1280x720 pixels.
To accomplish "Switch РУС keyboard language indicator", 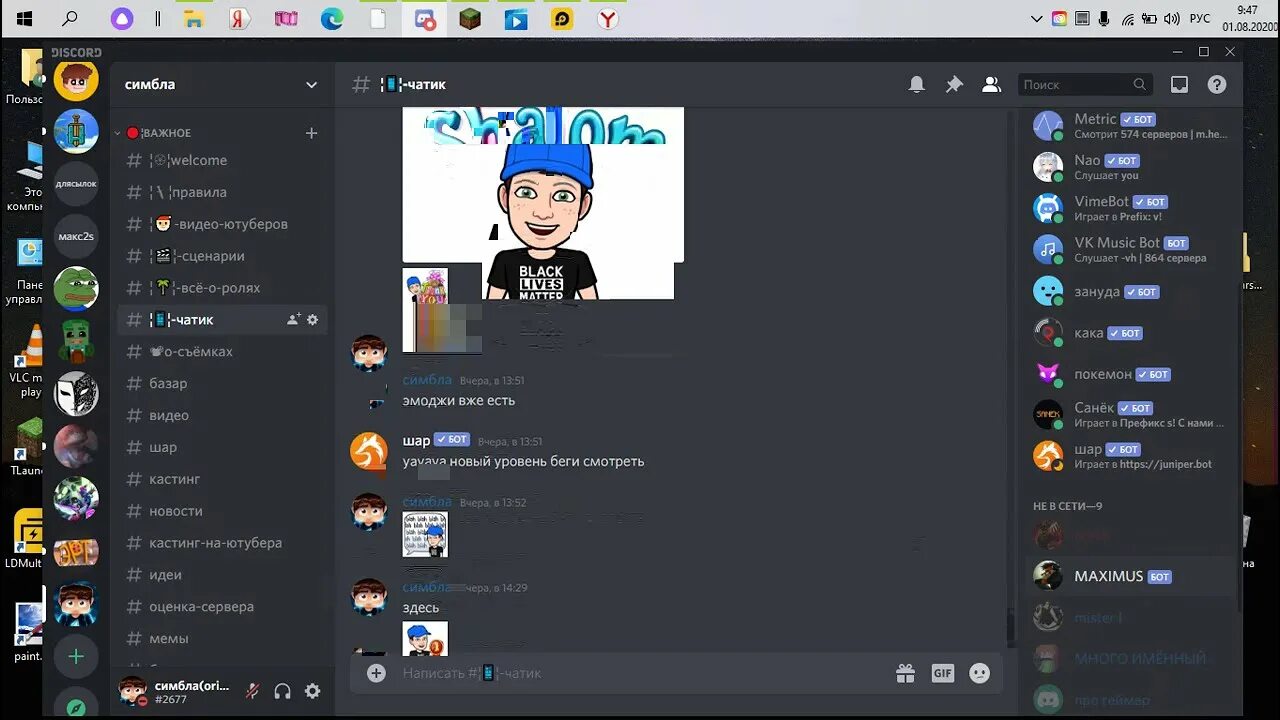I will point(1199,19).
